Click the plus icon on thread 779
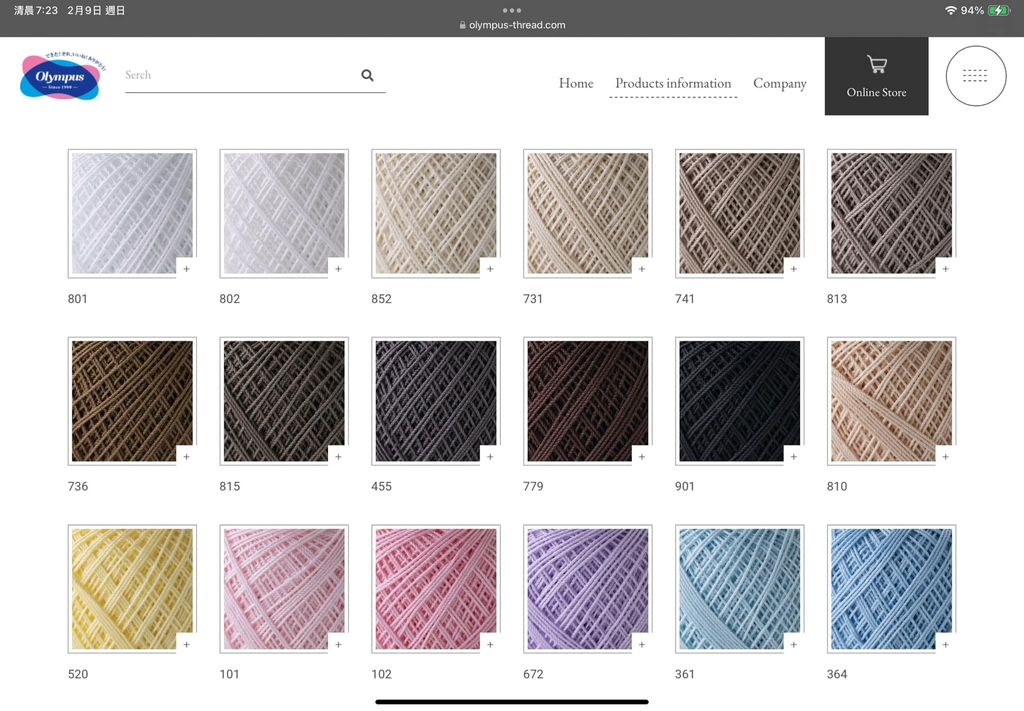Image resolution: width=1024 pixels, height=711 pixels. pyautogui.click(x=642, y=457)
